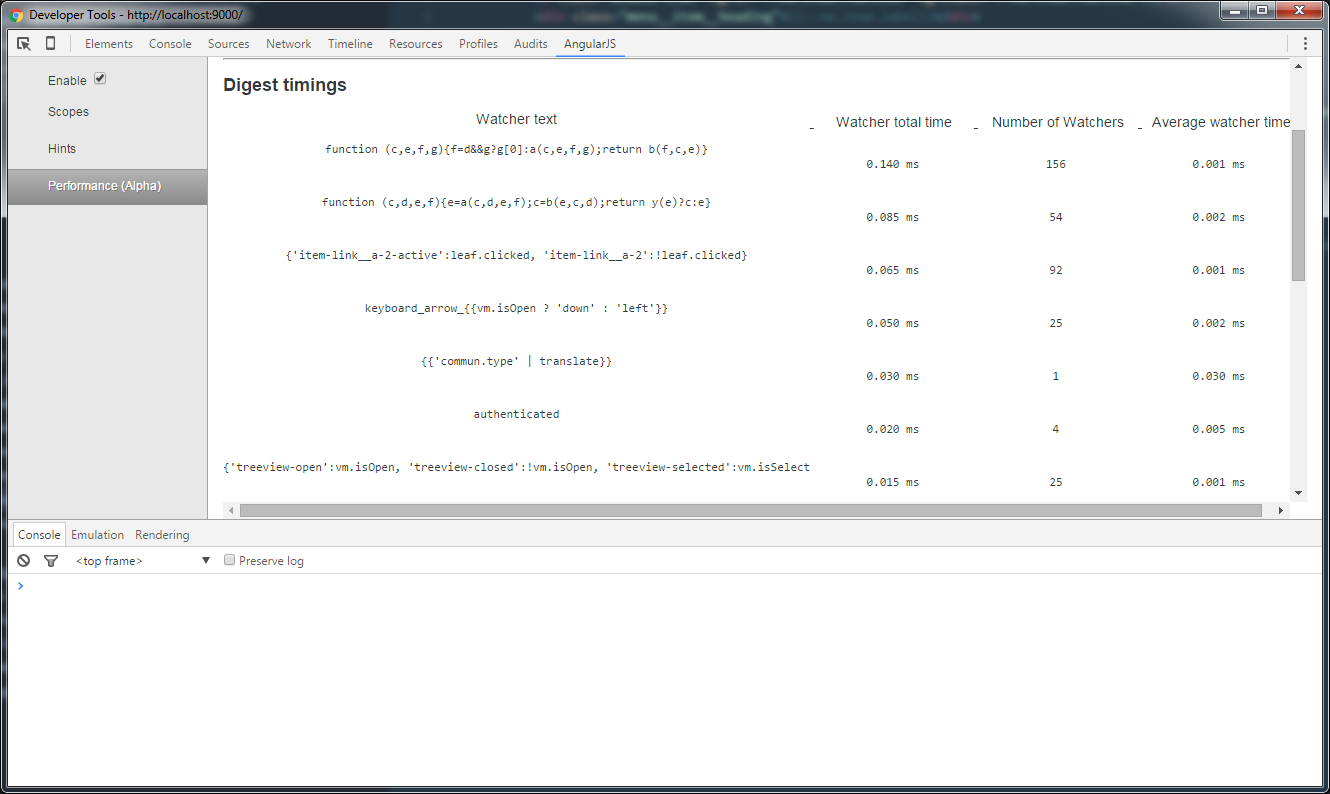Click the horizontal scrollbar left arrow
1330x794 pixels.
[x=231, y=510]
